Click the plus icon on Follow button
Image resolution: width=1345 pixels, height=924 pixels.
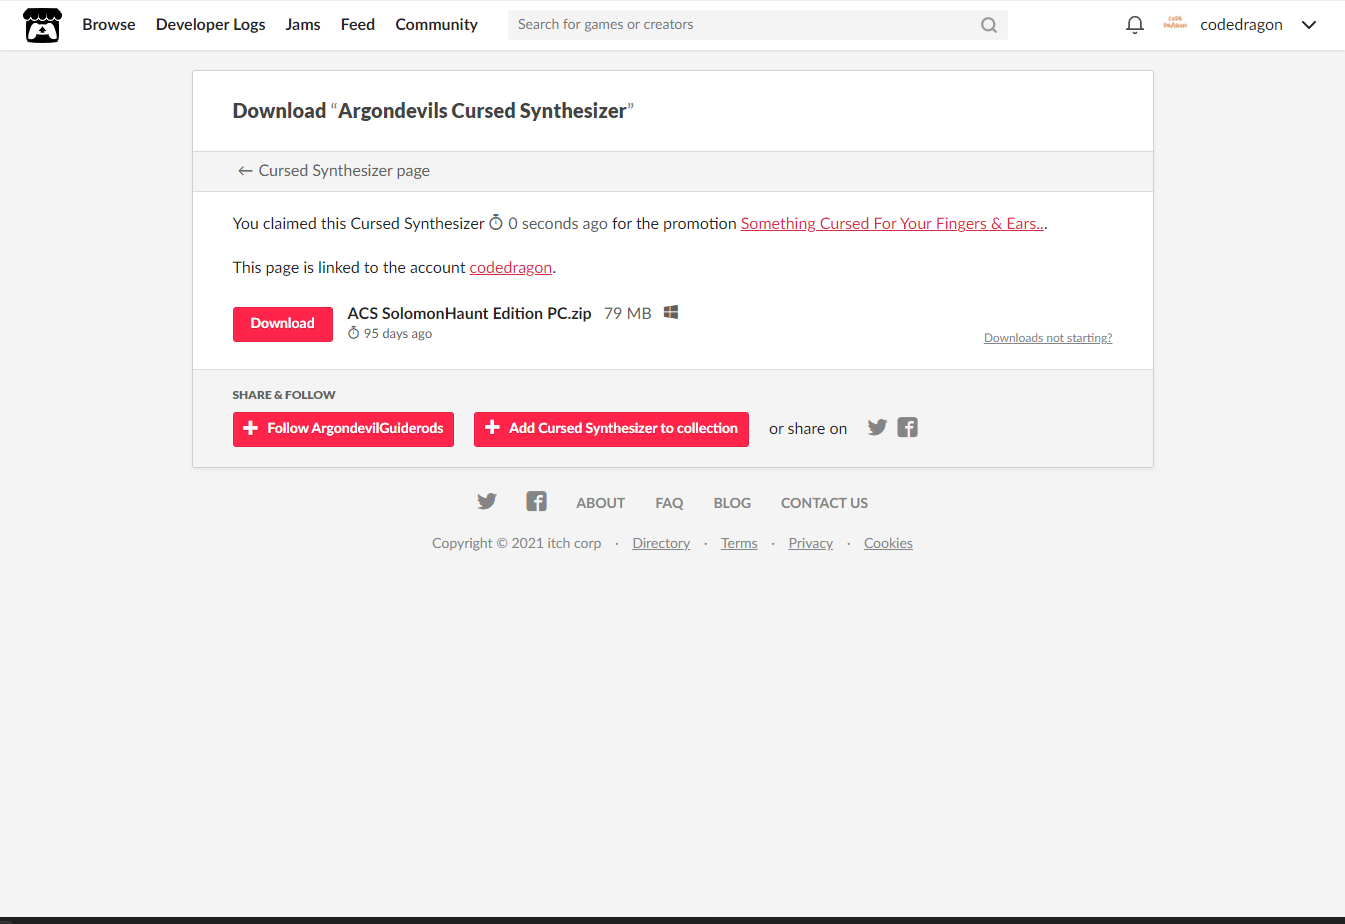click(x=251, y=428)
